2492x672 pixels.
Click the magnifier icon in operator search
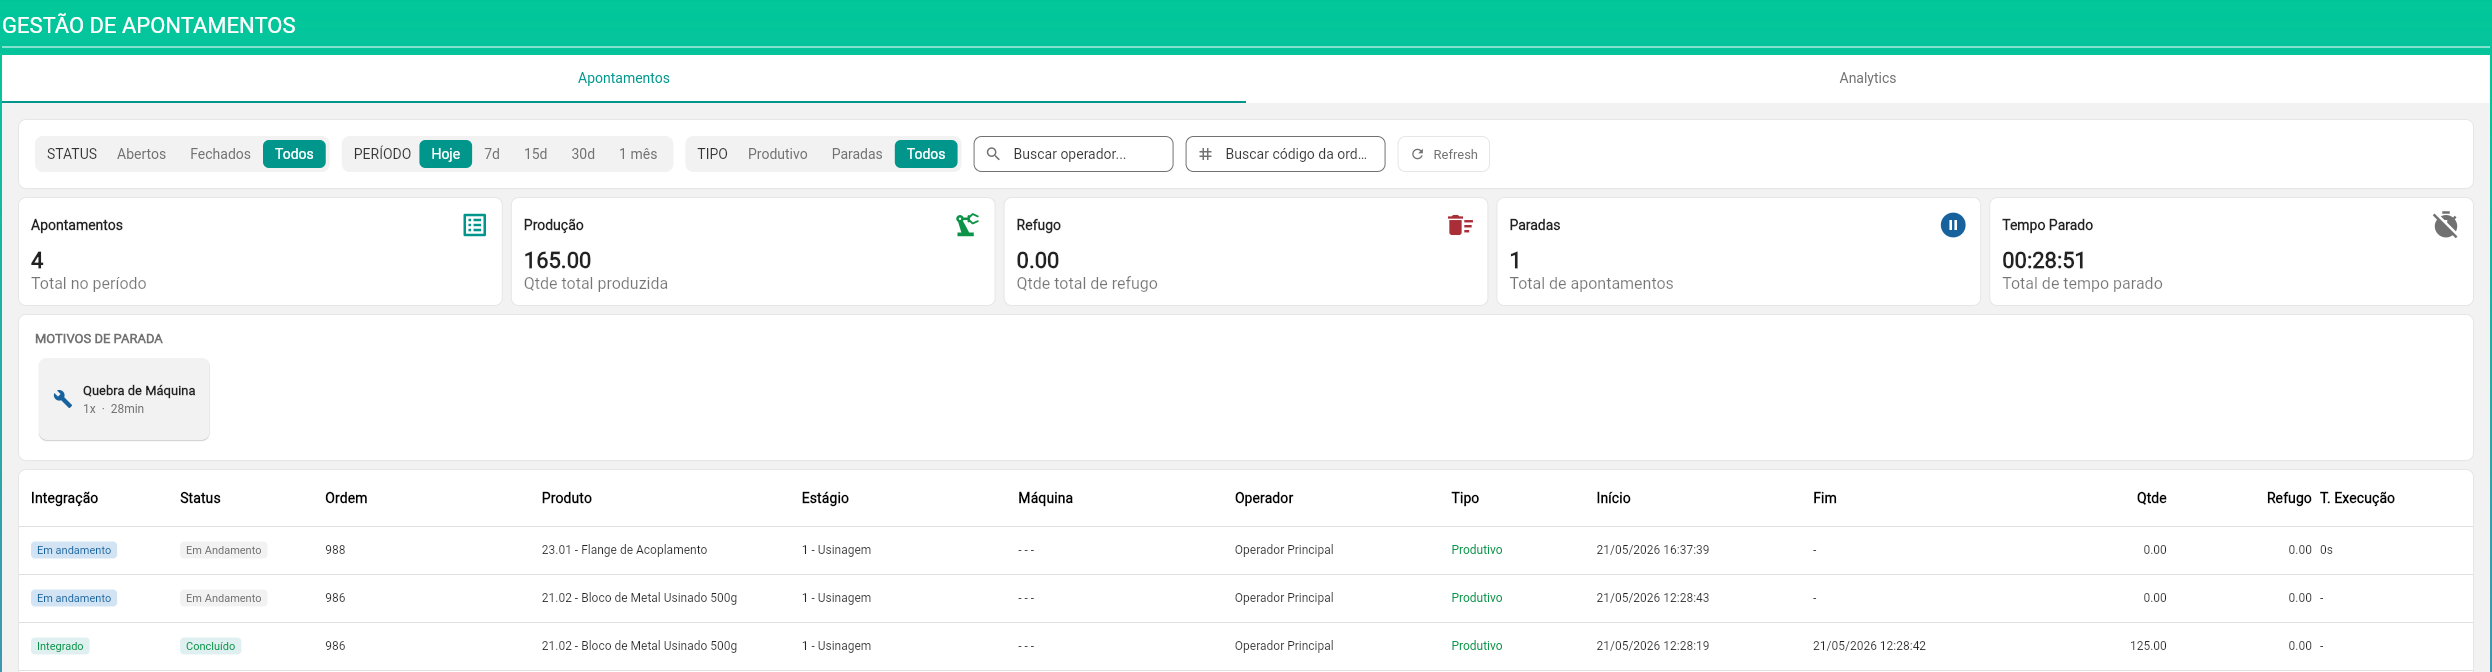pos(993,154)
